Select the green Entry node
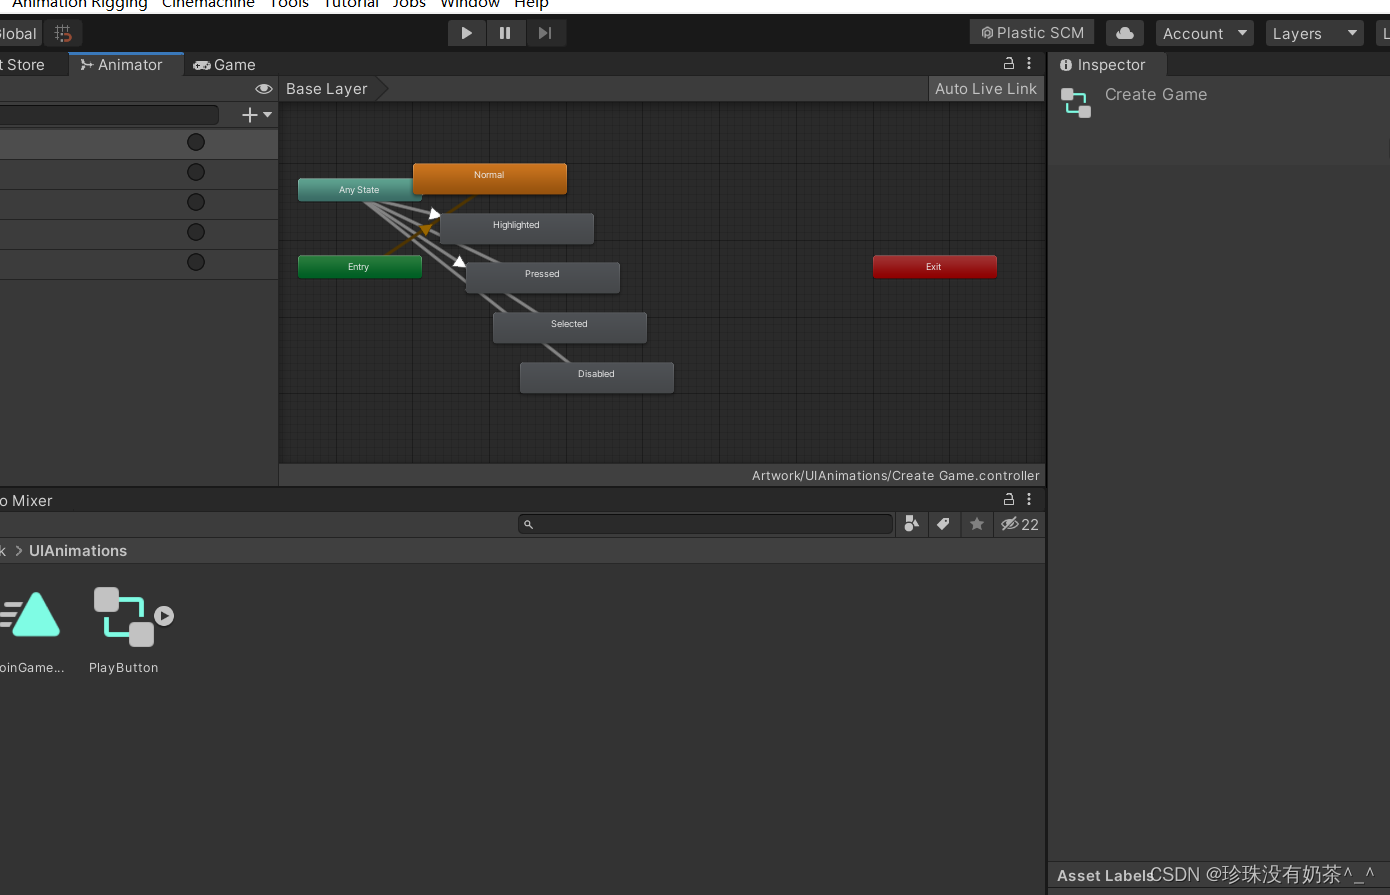This screenshot has height=895, width=1390. pos(359,267)
